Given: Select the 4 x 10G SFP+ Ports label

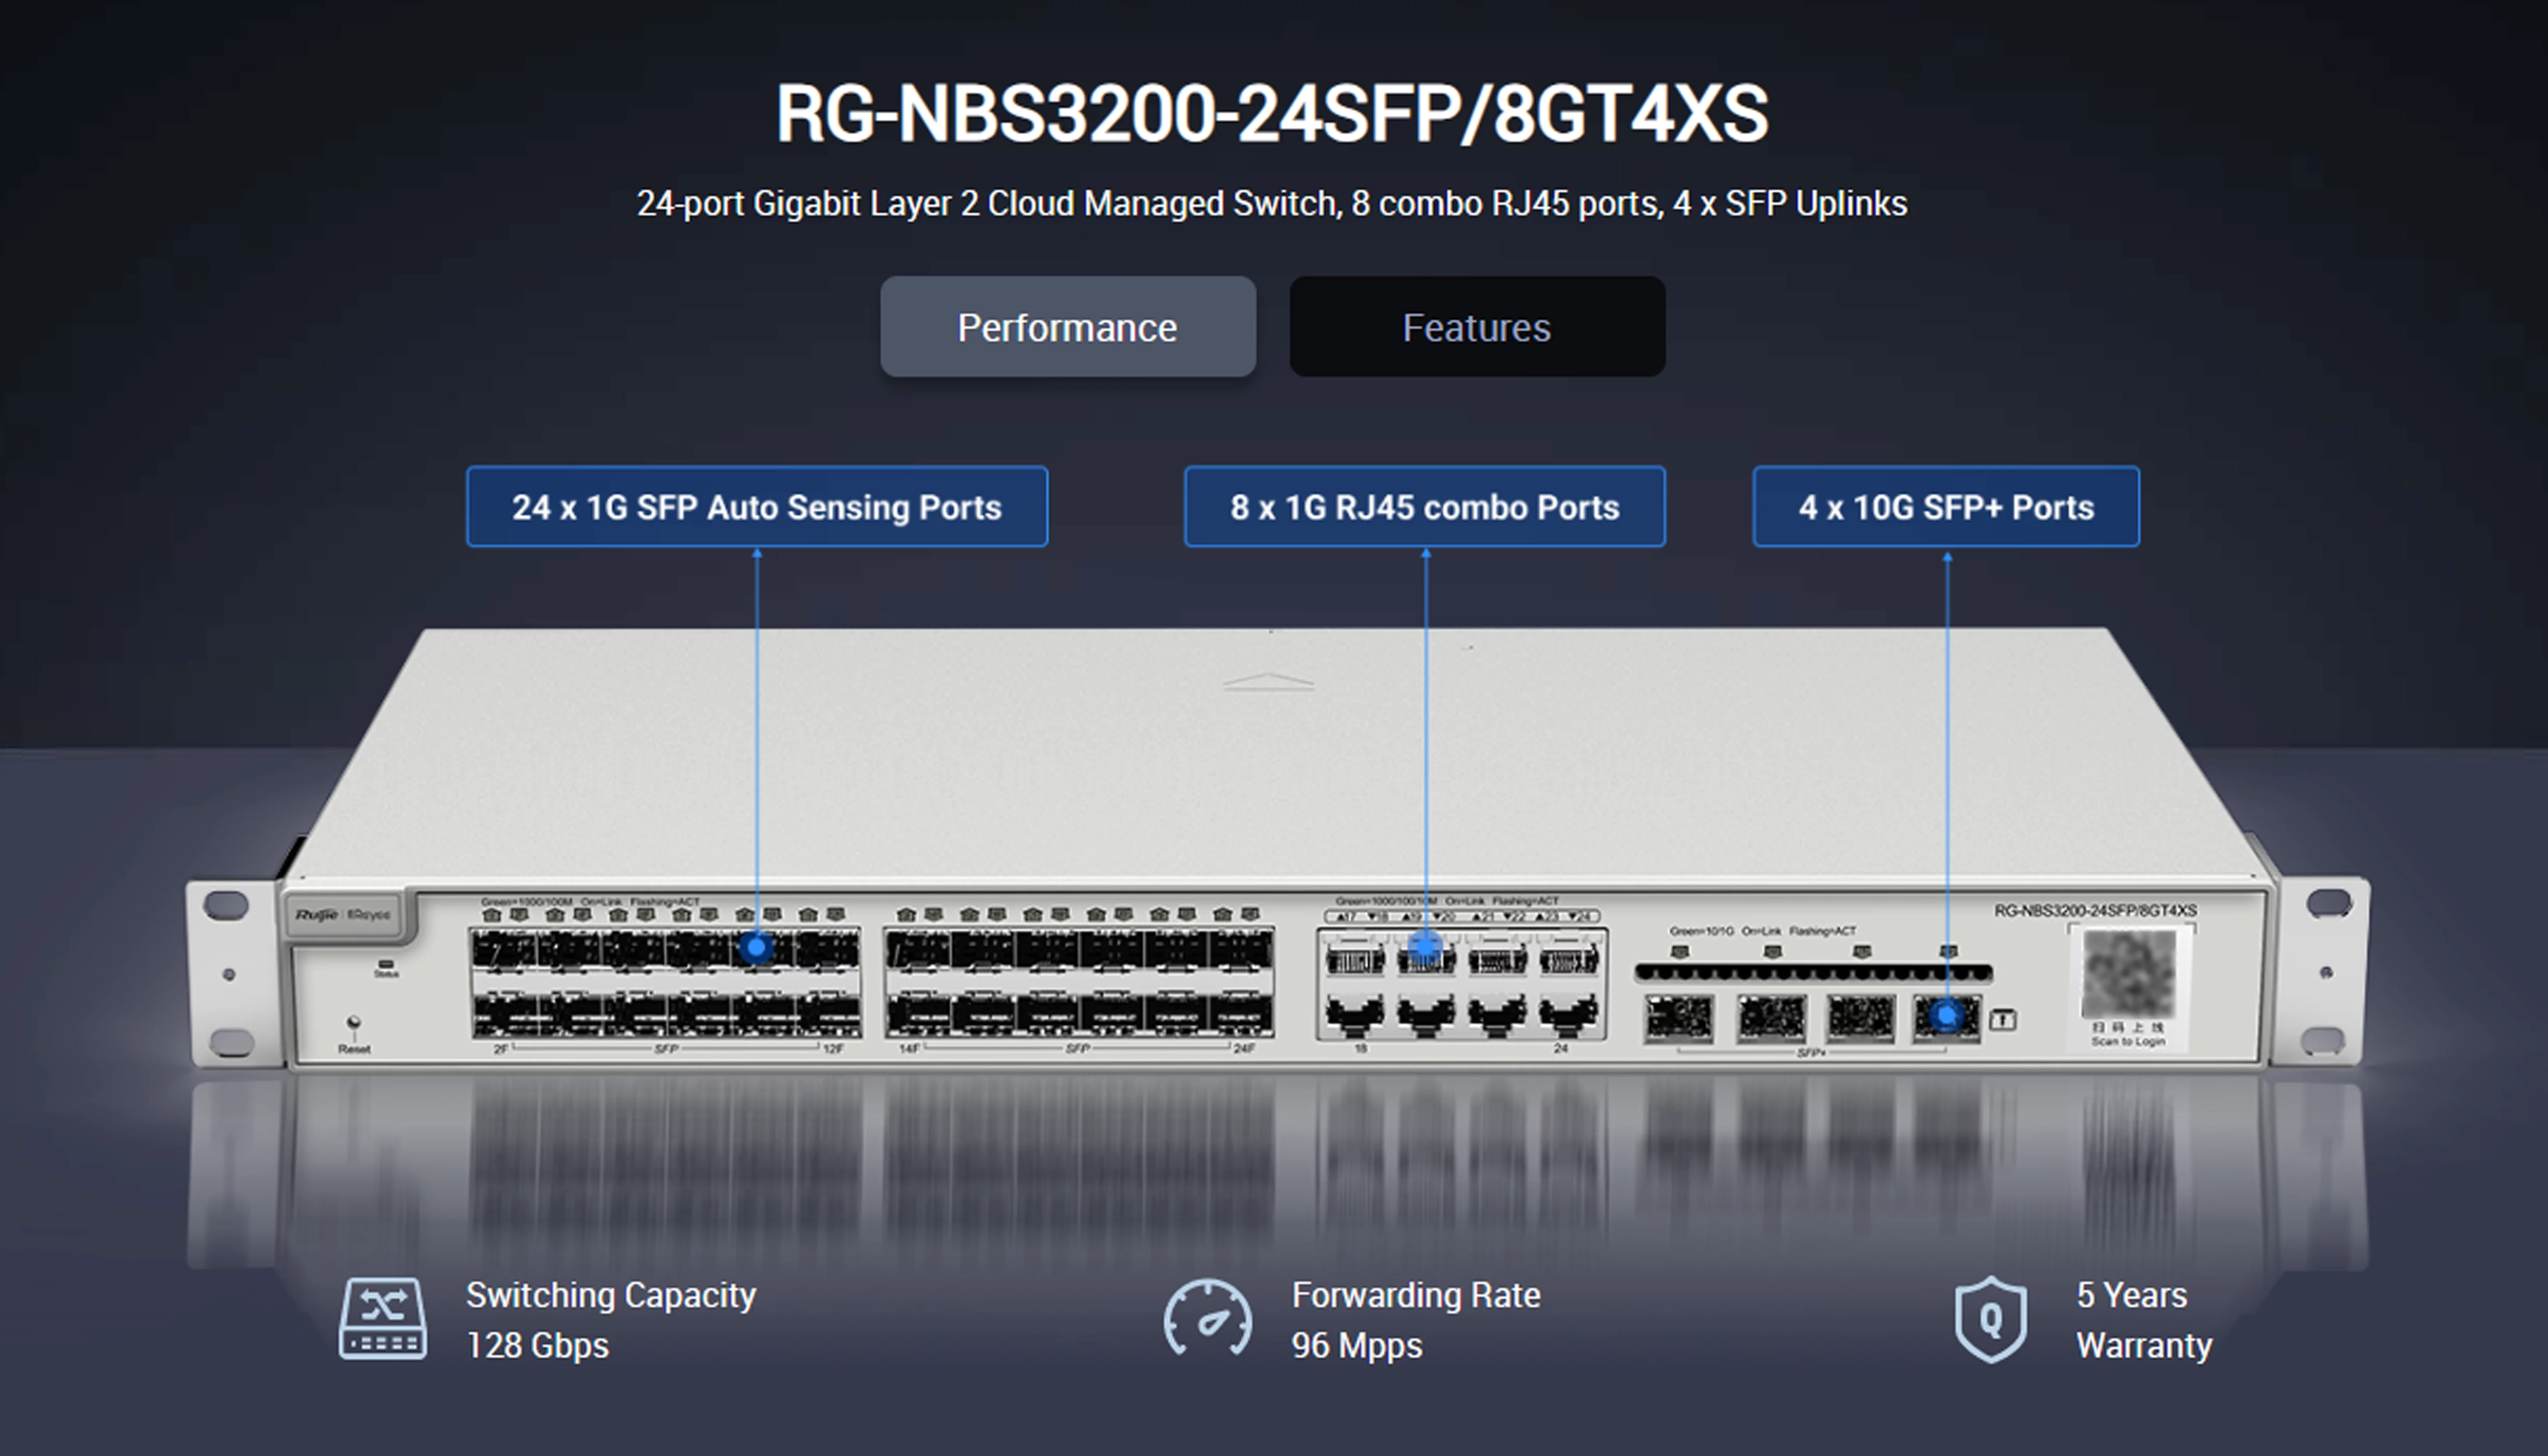Looking at the screenshot, I should 1946,507.
